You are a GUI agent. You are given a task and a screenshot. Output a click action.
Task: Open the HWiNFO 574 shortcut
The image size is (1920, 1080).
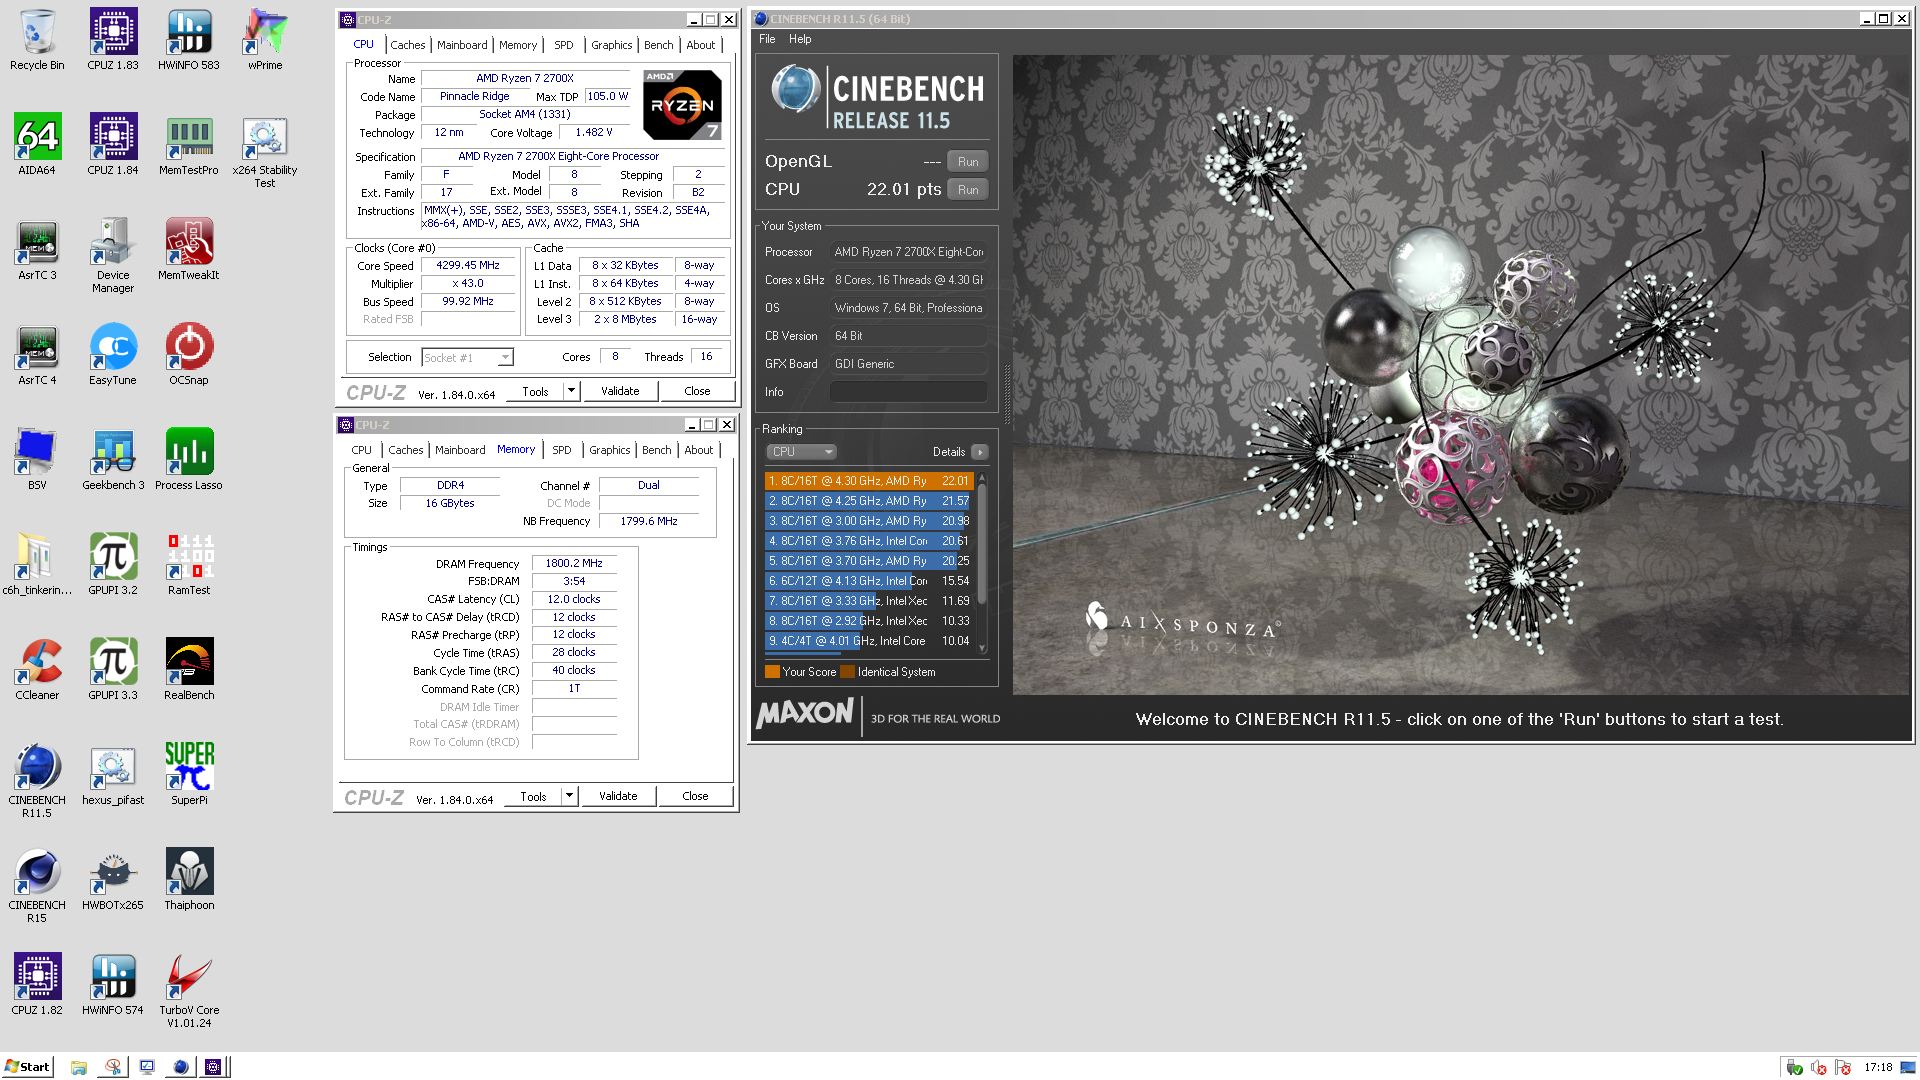[113, 985]
